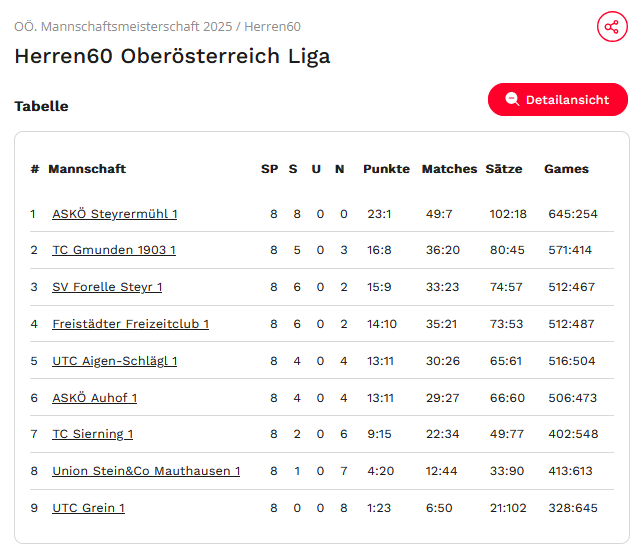This screenshot has height=558, width=642.
Task: Click the breadcrumb OÖ. Mannschaftsmeisterschaft 2025 / Herren60
Action: 158,27
